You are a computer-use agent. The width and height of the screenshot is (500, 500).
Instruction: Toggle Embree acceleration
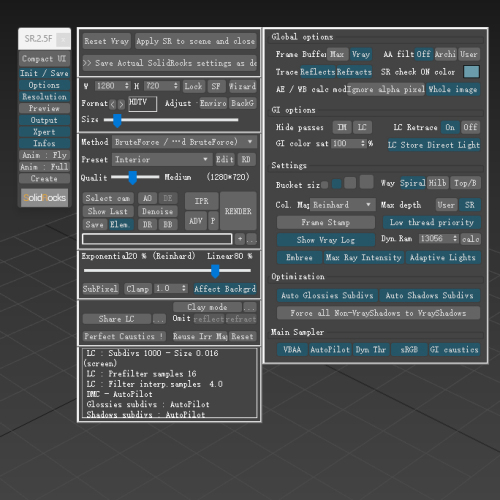pos(299,257)
